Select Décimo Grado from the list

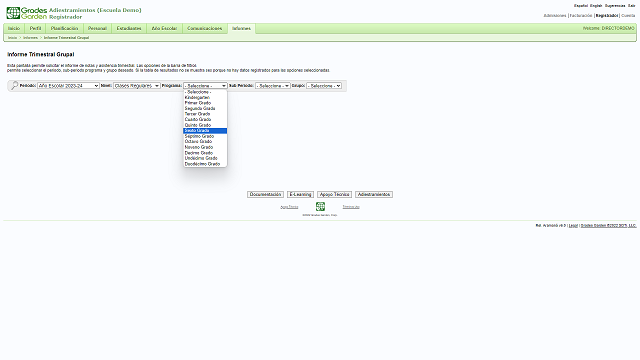(205, 153)
